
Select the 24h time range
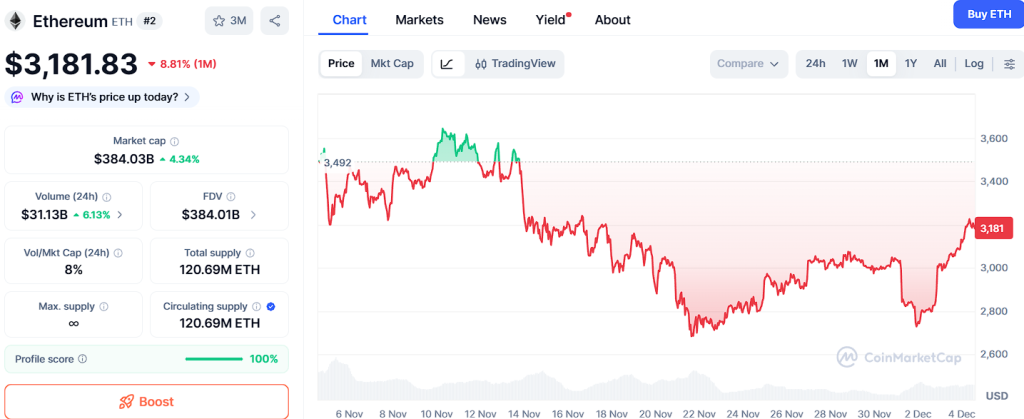(x=815, y=64)
